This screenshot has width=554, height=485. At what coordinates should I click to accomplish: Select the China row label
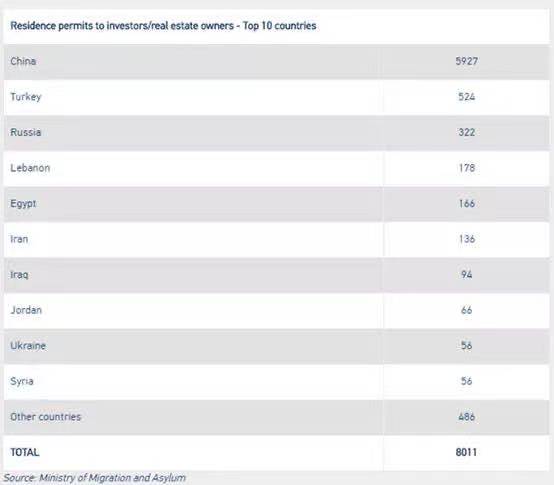[23, 61]
